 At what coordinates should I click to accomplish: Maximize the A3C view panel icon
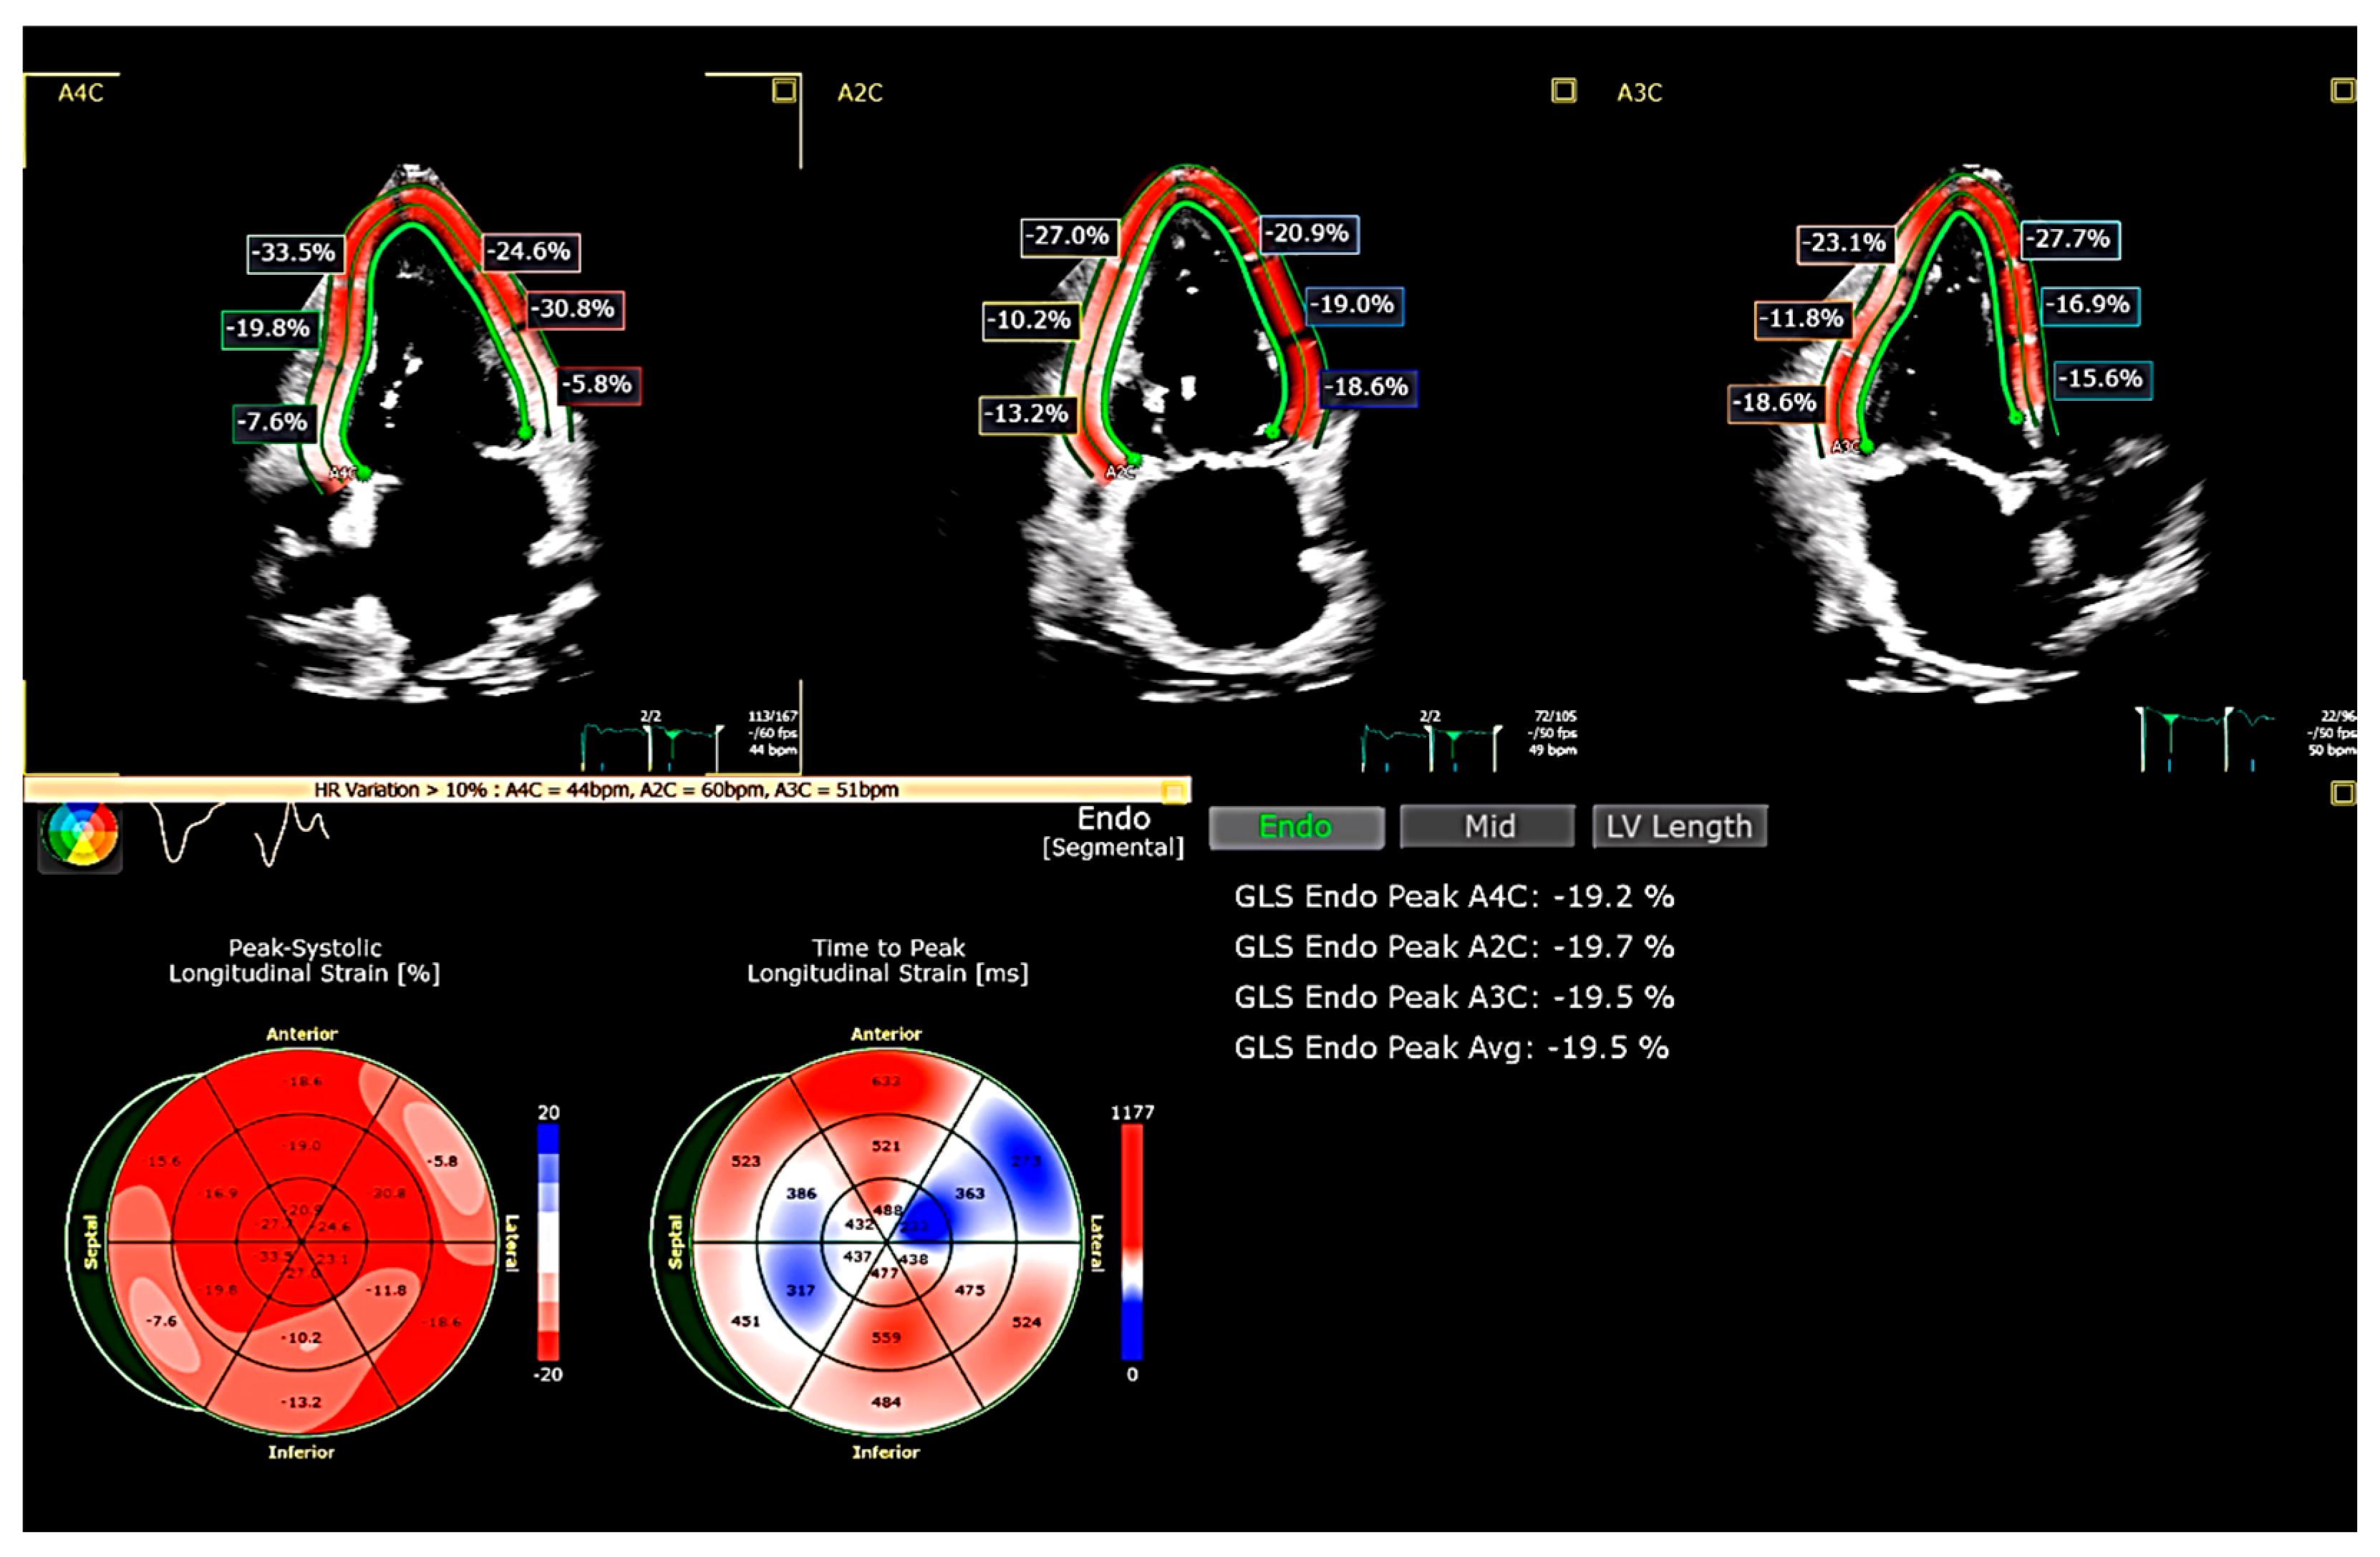[x=2342, y=91]
